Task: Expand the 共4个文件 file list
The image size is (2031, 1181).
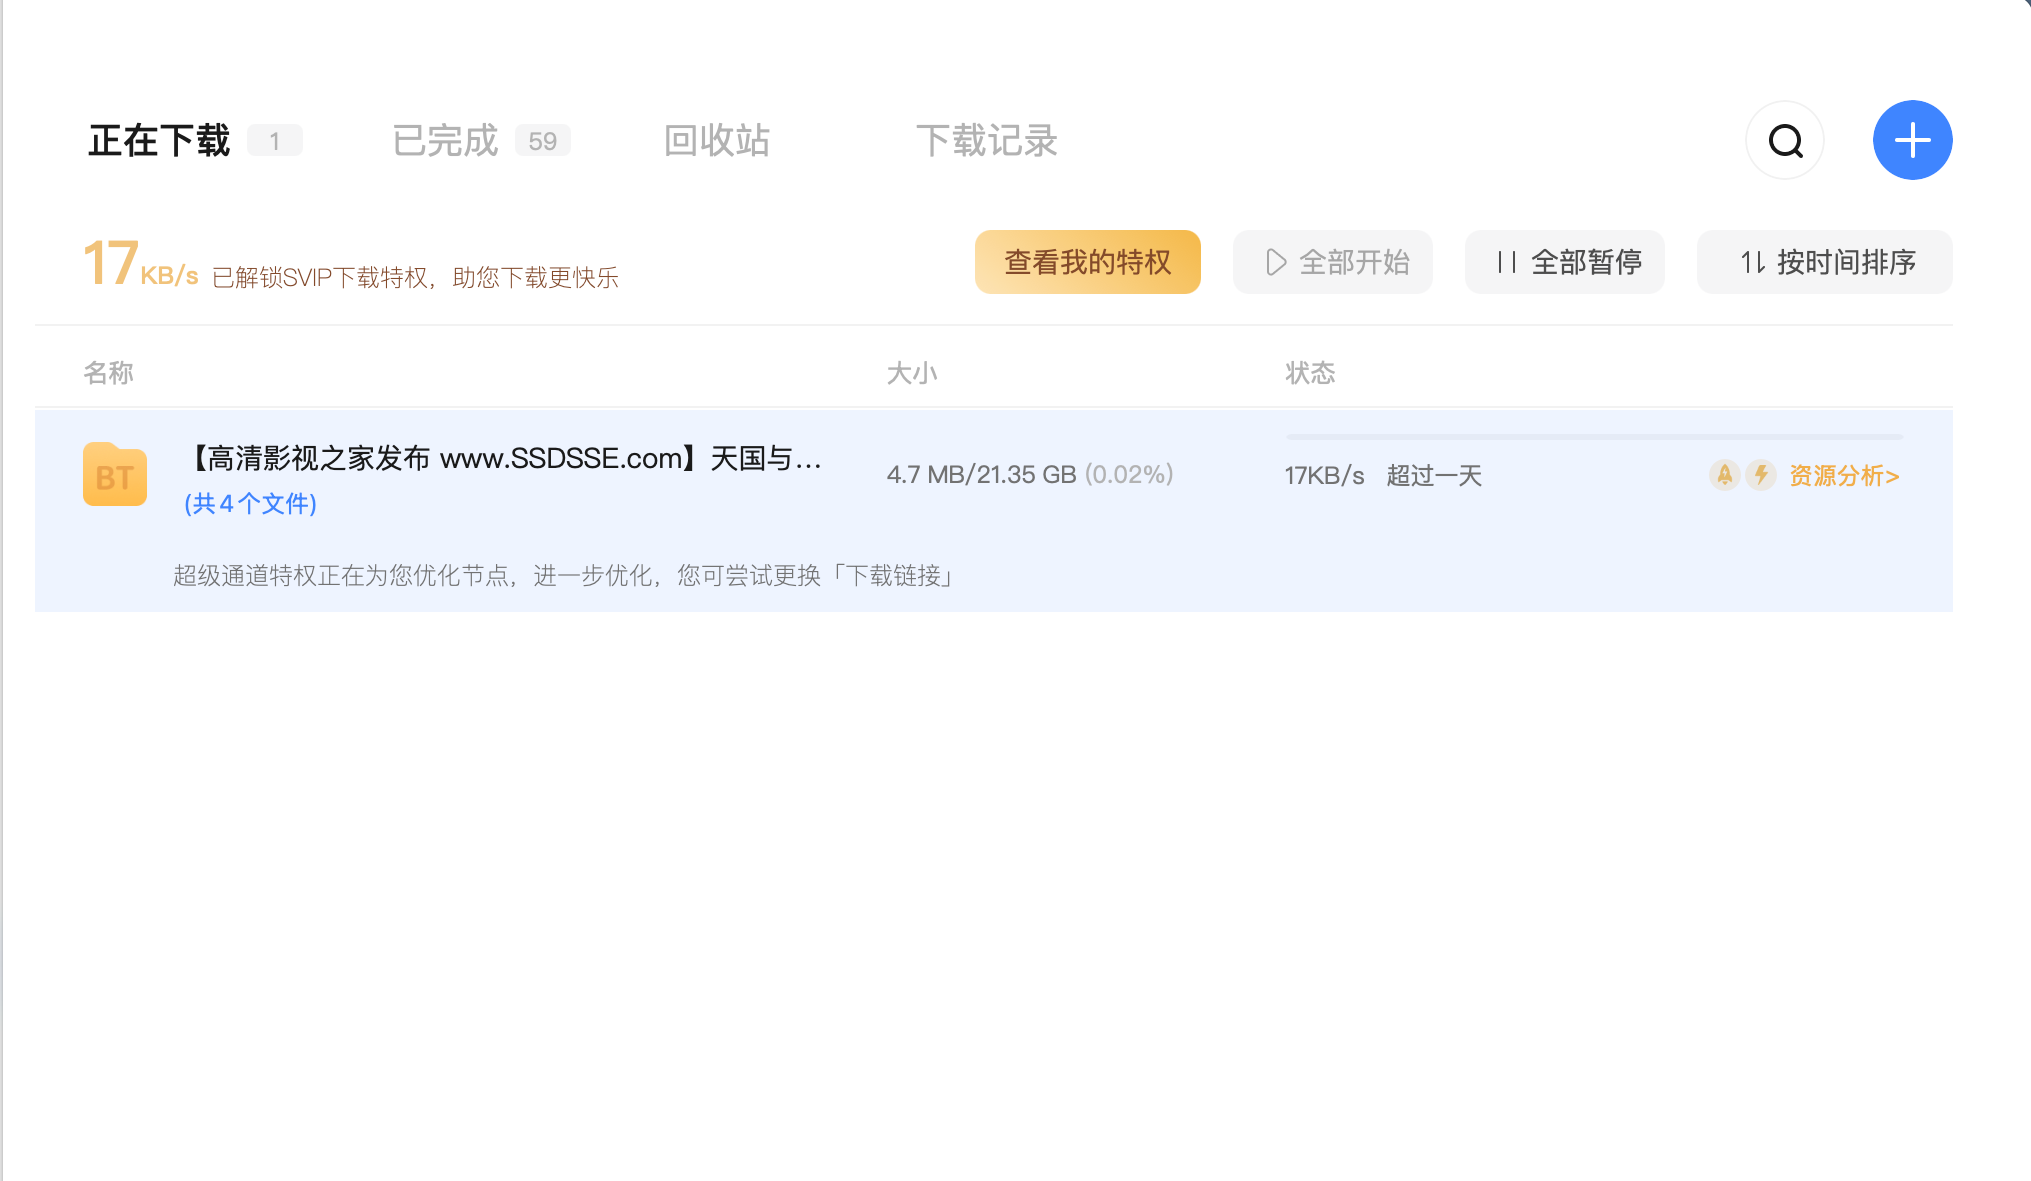Action: tap(250, 504)
